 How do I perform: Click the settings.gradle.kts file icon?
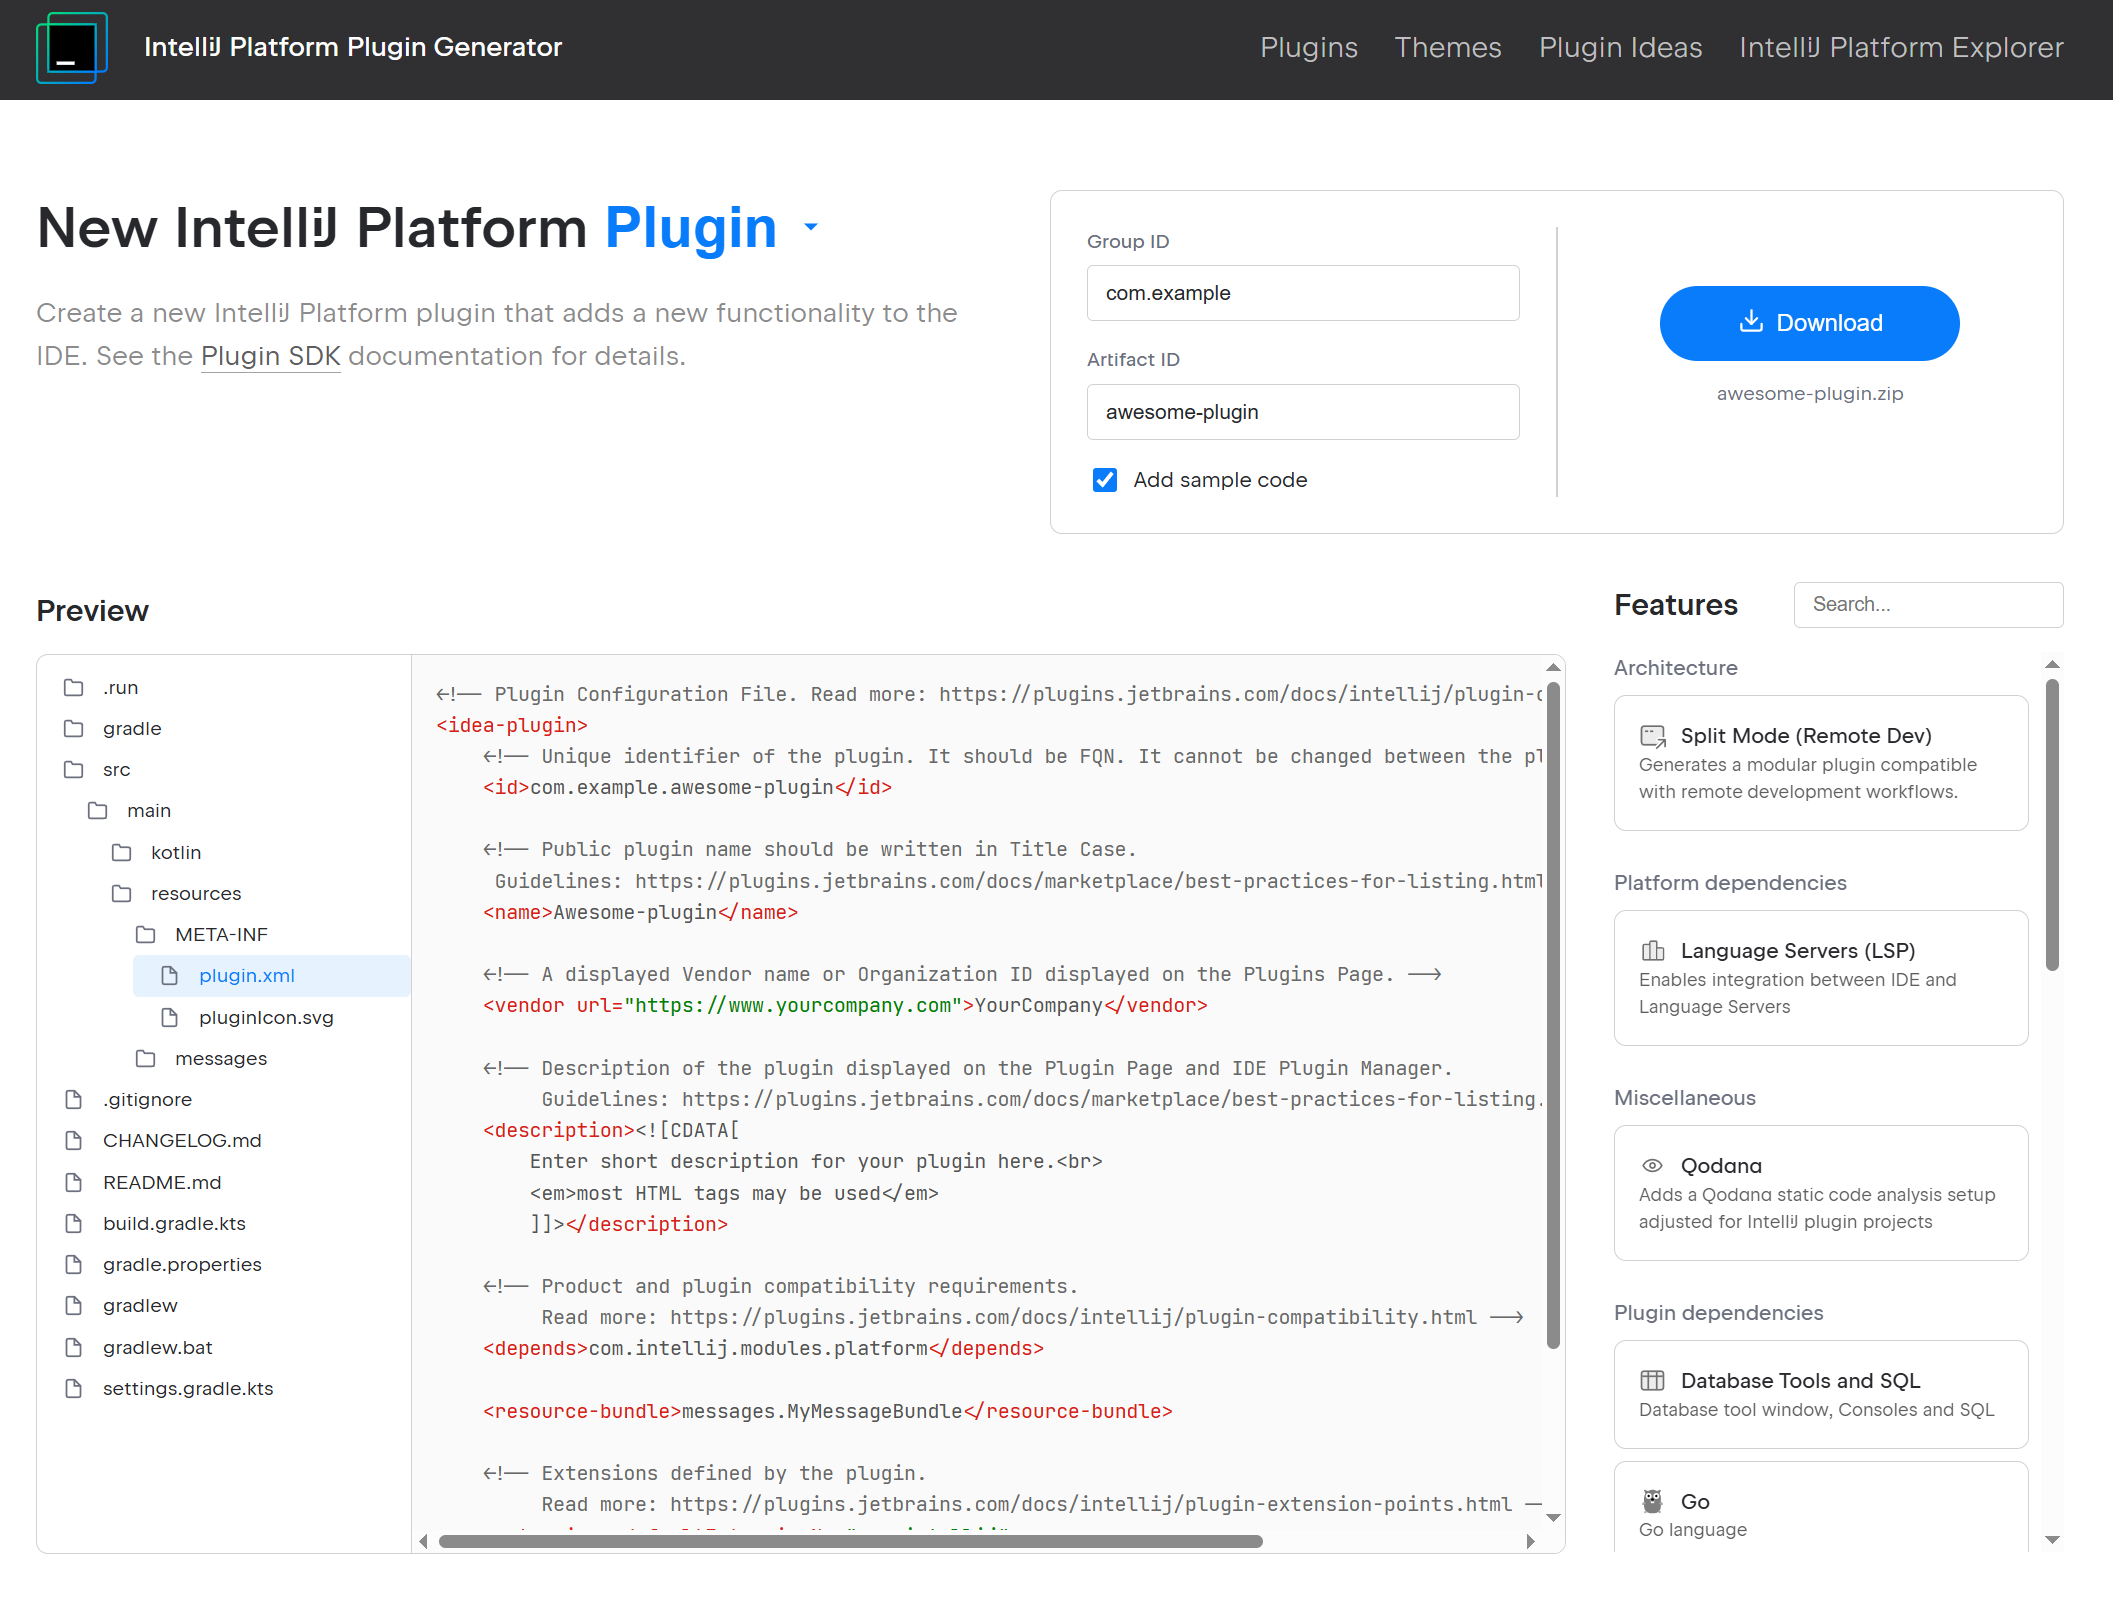pos(74,1389)
